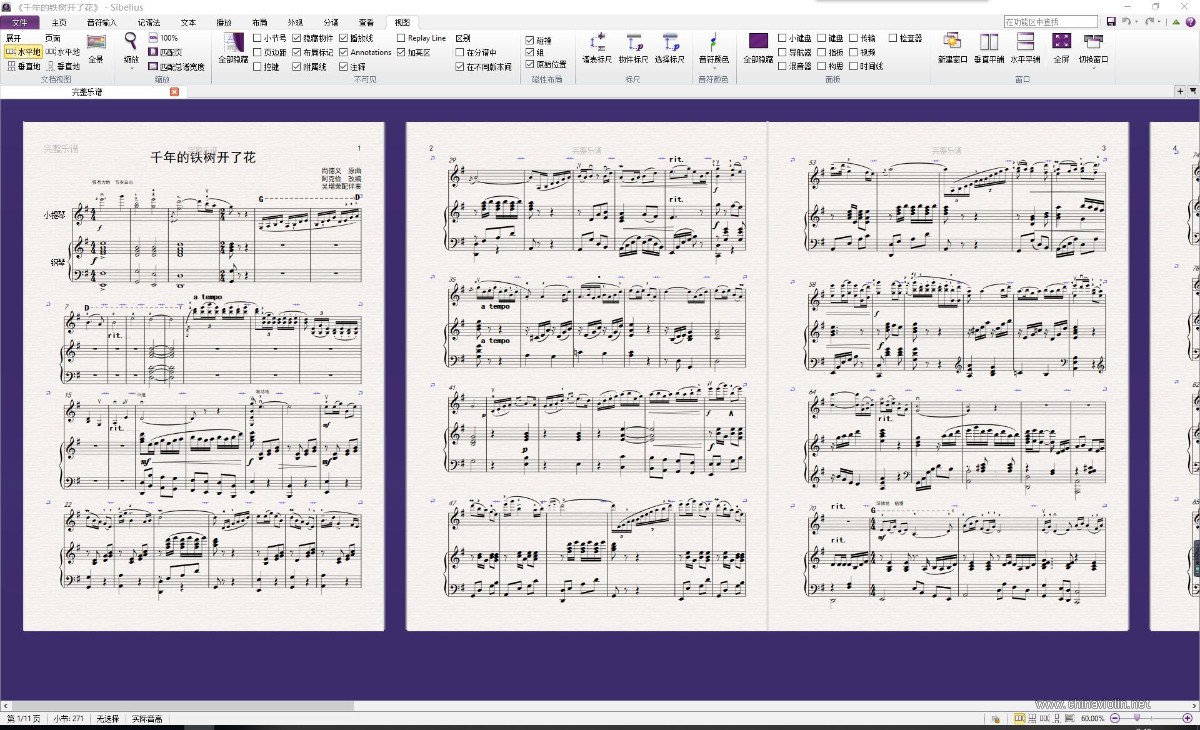Enable Replay Line checkbox
Image resolution: width=1200 pixels, height=730 pixels.
click(401, 38)
